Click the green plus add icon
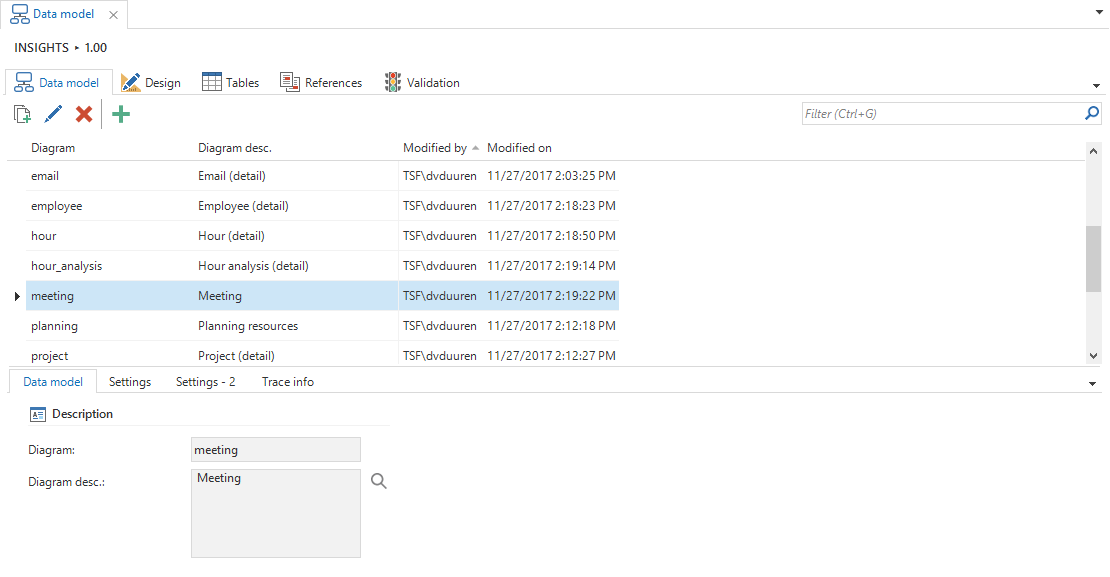The width and height of the screenshot is (1110, 577). click(x=121, y=114)
